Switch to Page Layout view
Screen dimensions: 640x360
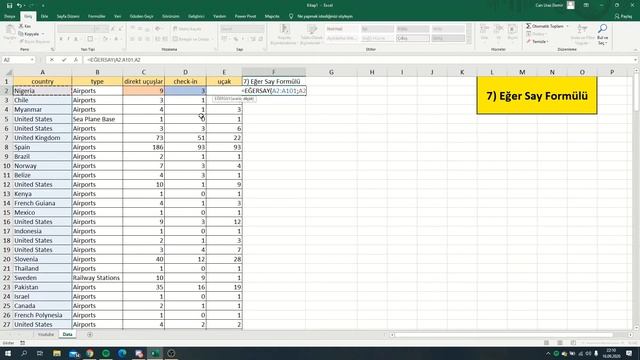coord(560,343)
